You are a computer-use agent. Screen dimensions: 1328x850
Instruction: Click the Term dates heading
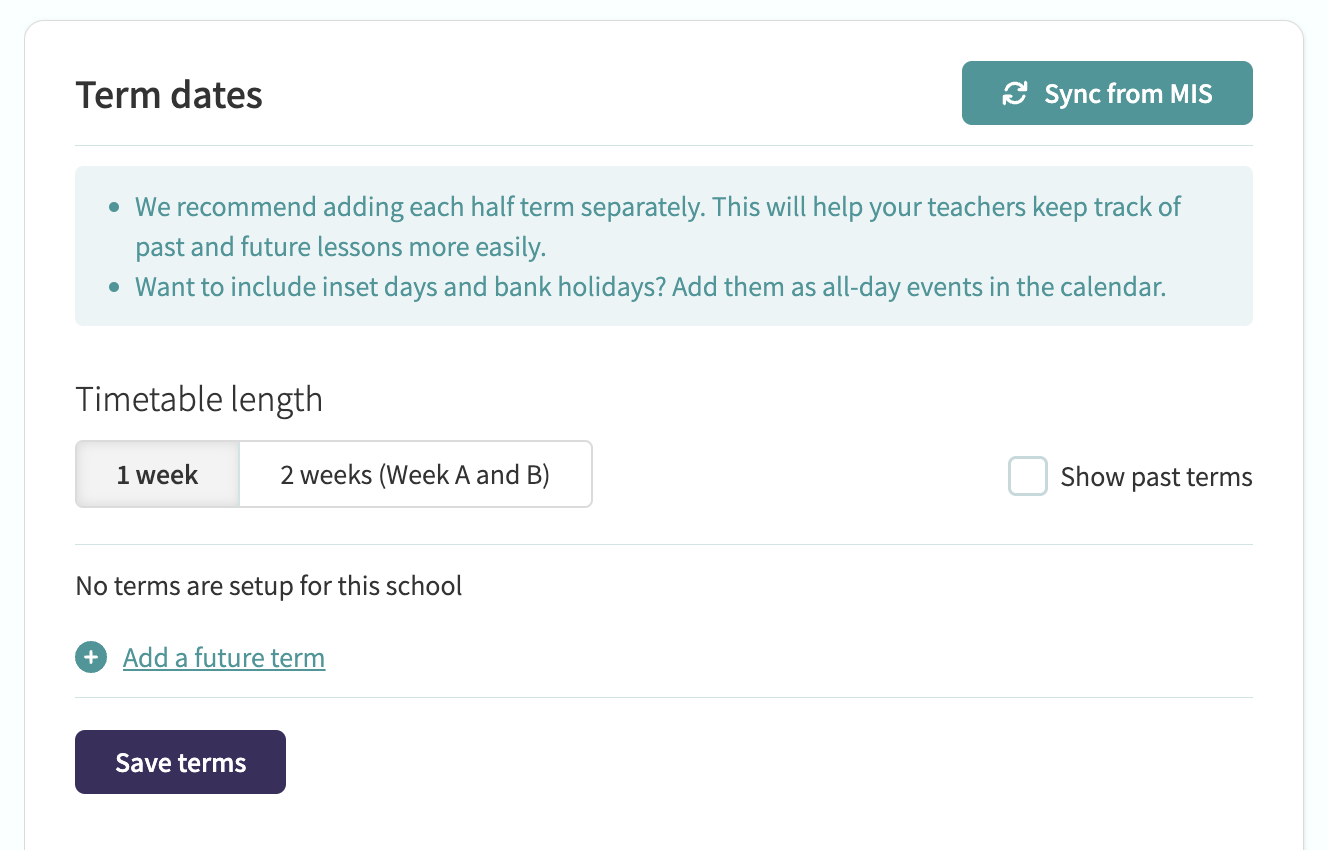[169, 95]
